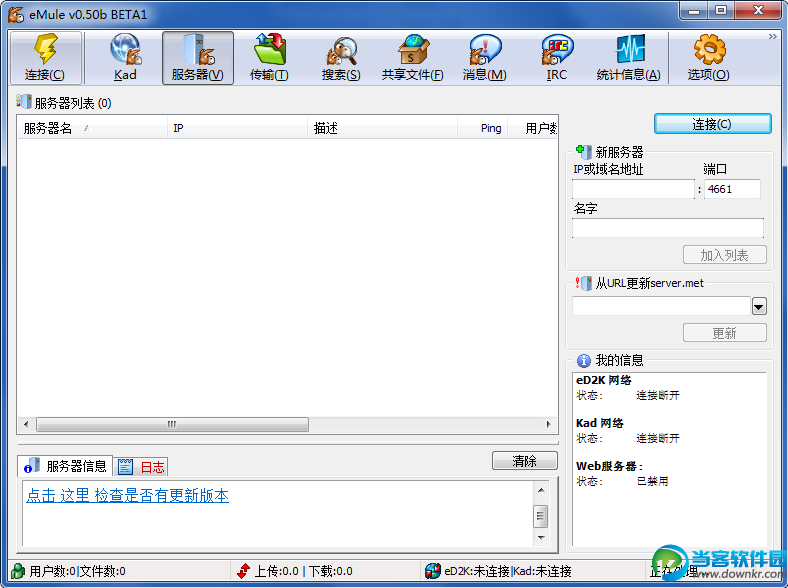This screenshot has width=788, height=588.
Task: Click server list horizontal scrollbar thumb
Action: 172,424
